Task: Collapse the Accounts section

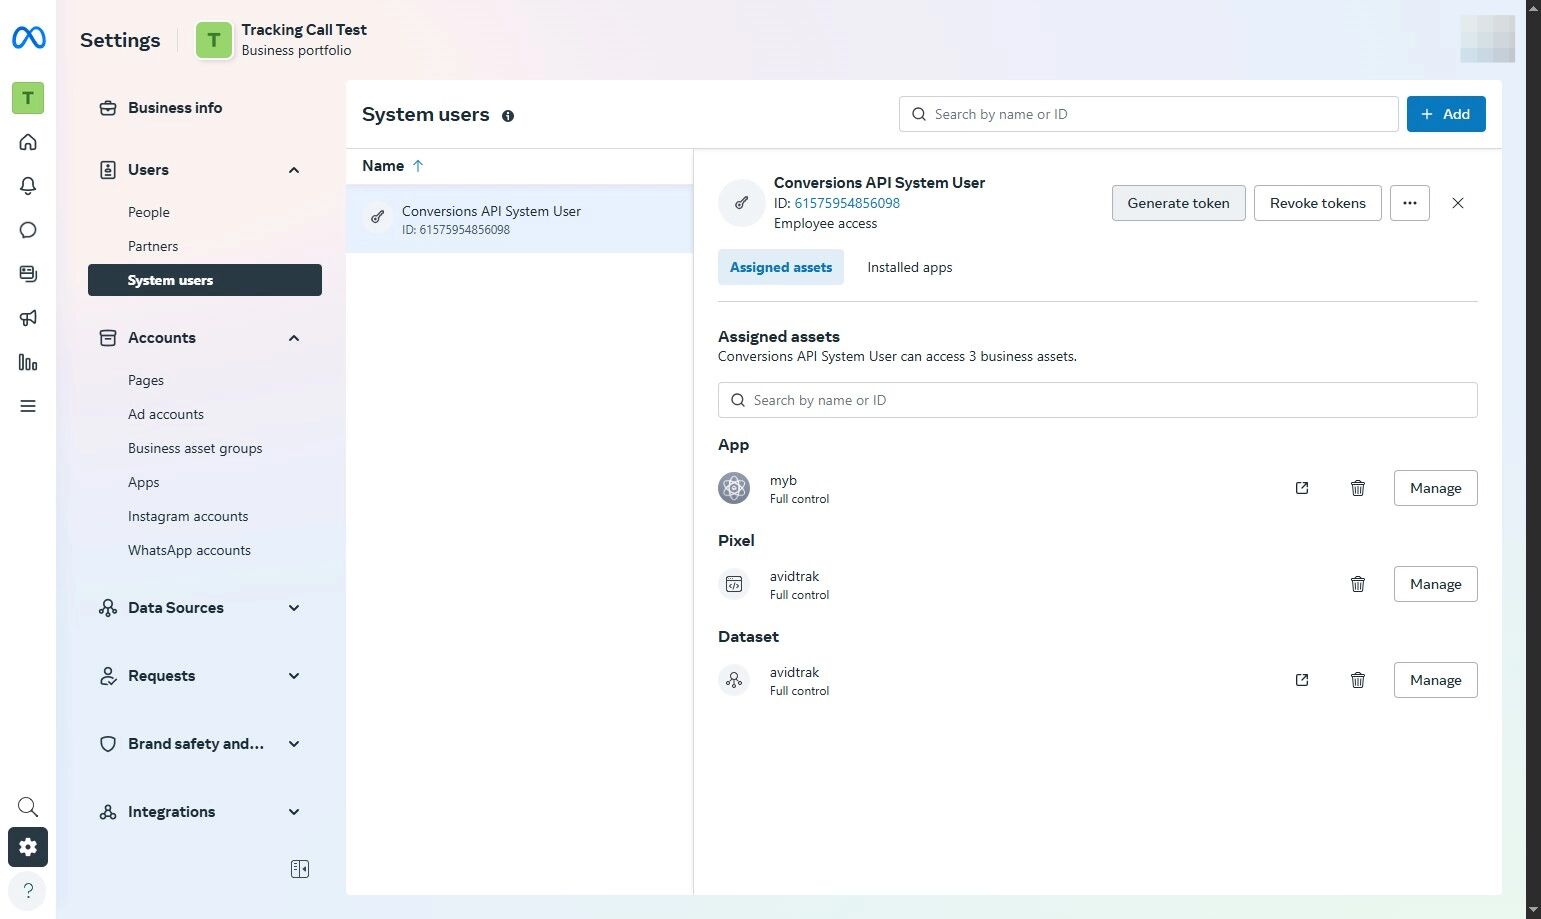Action: [x=294, y=338]
